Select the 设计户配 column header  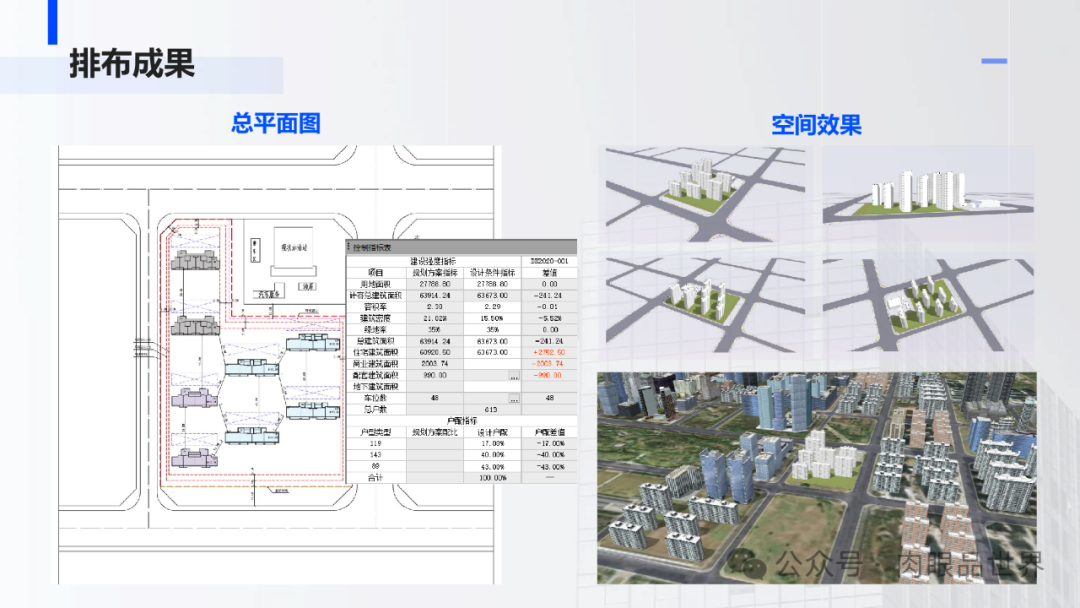[492, 432]
